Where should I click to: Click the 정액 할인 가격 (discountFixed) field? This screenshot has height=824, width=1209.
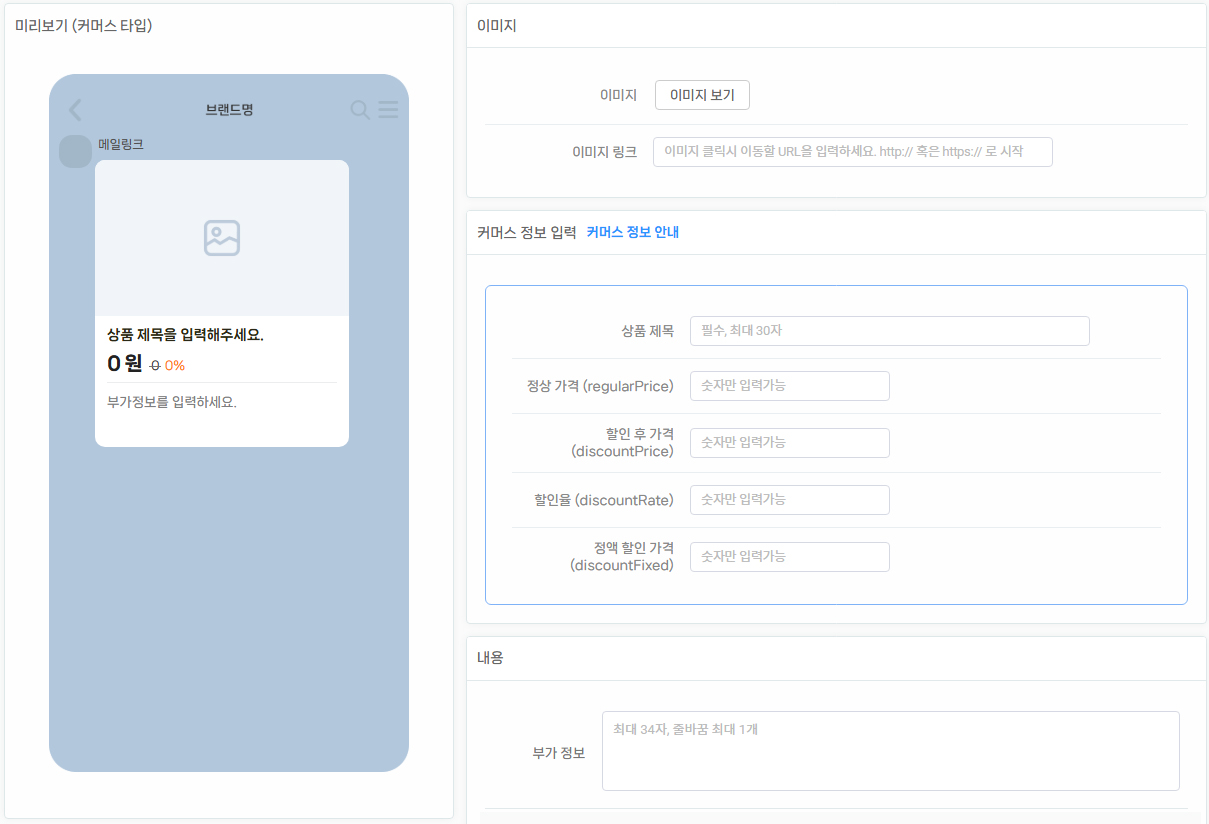coord(789,557)
